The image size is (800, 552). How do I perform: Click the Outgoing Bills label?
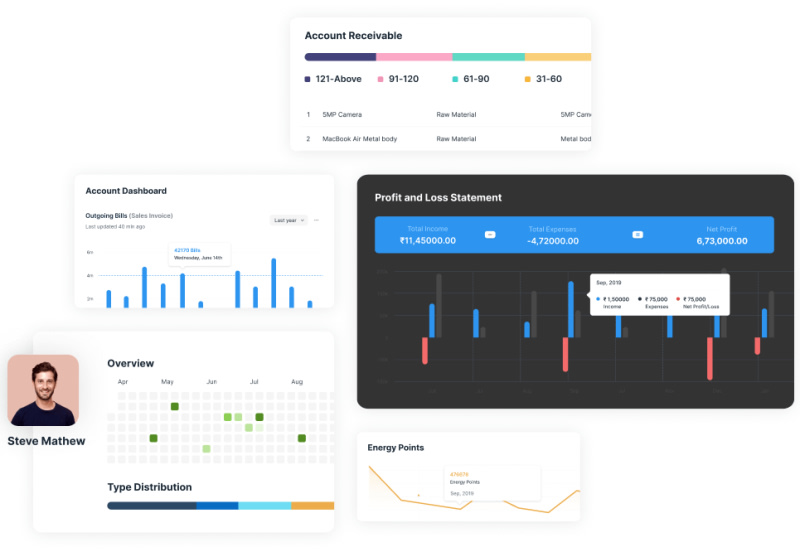(x=106, y=216)
